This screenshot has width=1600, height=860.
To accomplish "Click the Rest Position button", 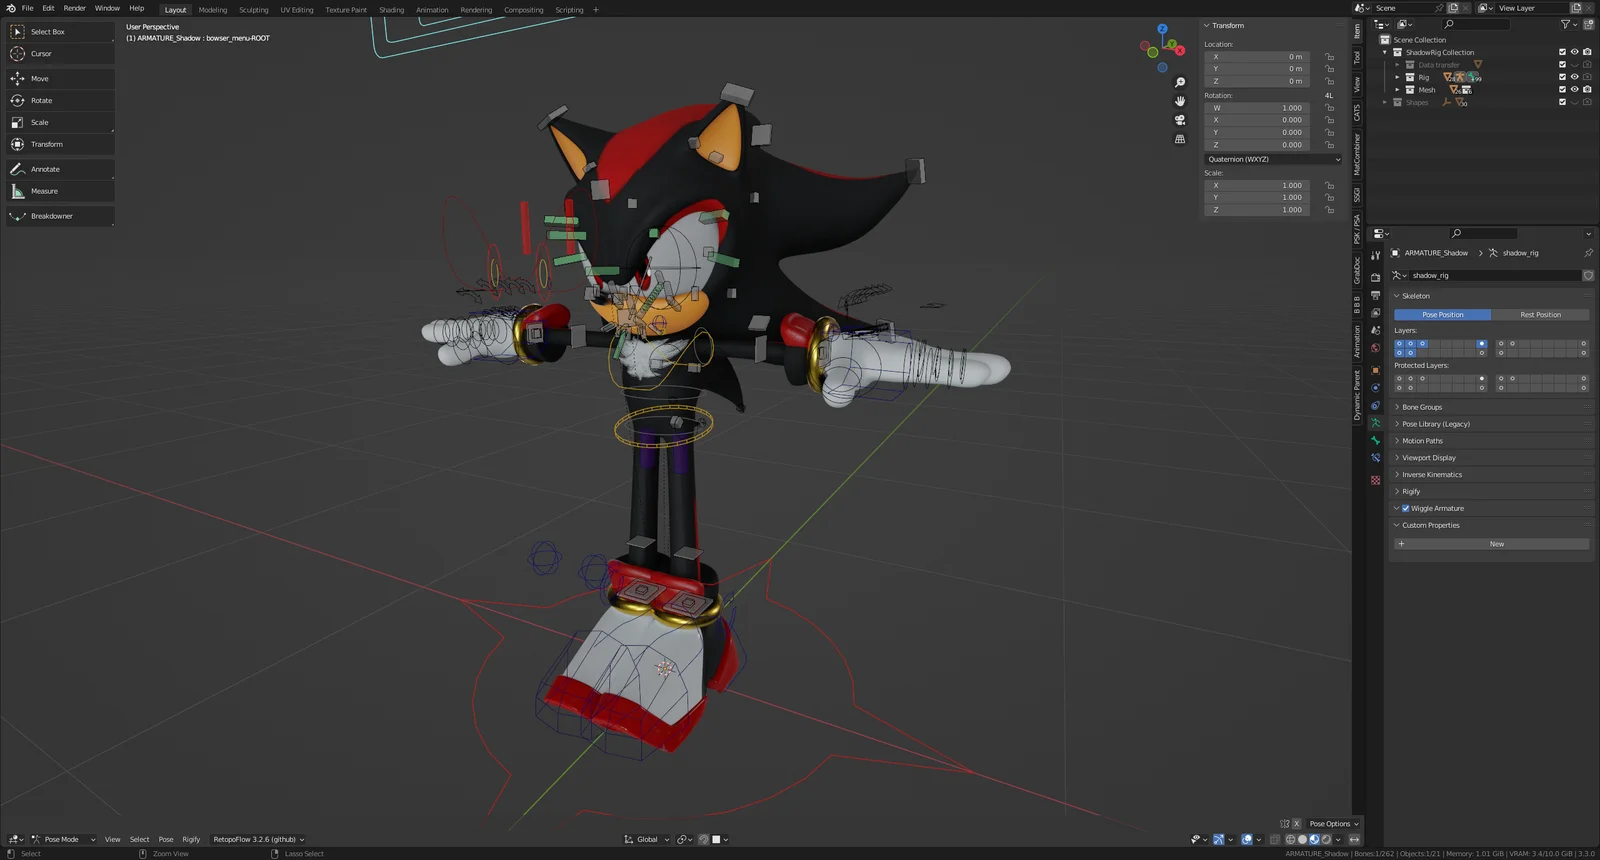I will click(1540, 315).
